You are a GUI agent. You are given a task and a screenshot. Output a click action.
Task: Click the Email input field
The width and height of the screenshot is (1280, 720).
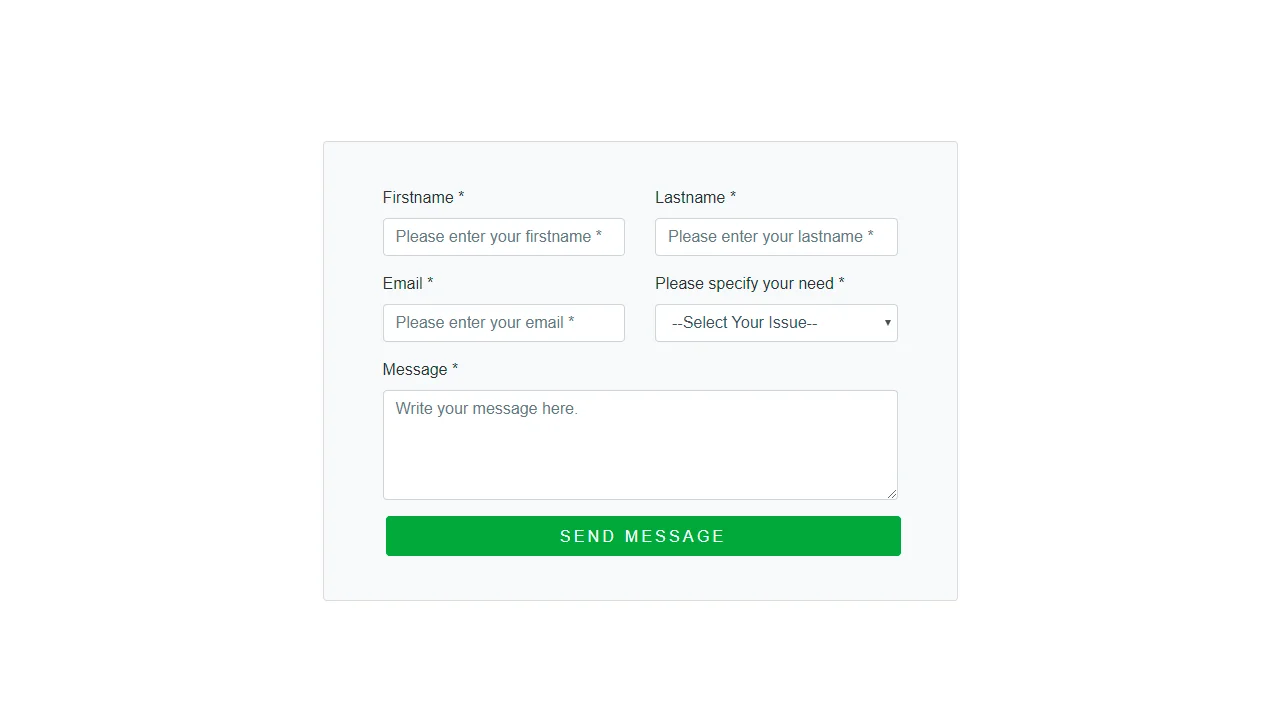pyautogui.click(x=503, y=323)
